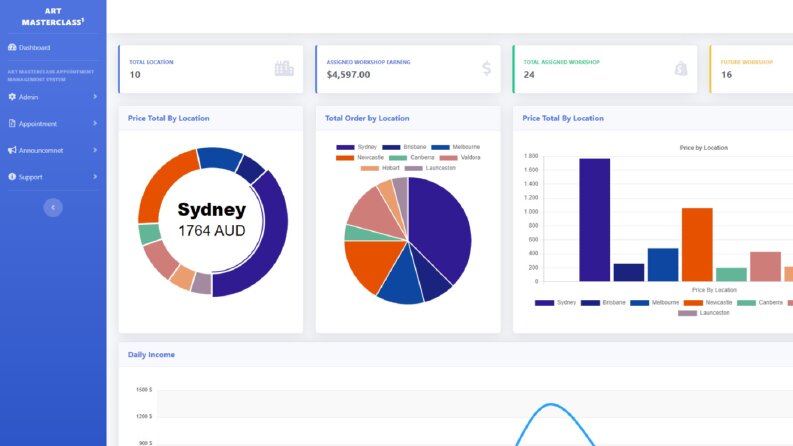
Task: Click the 'Total Assigned Workshop' value 24
Action: pos(529,74)
